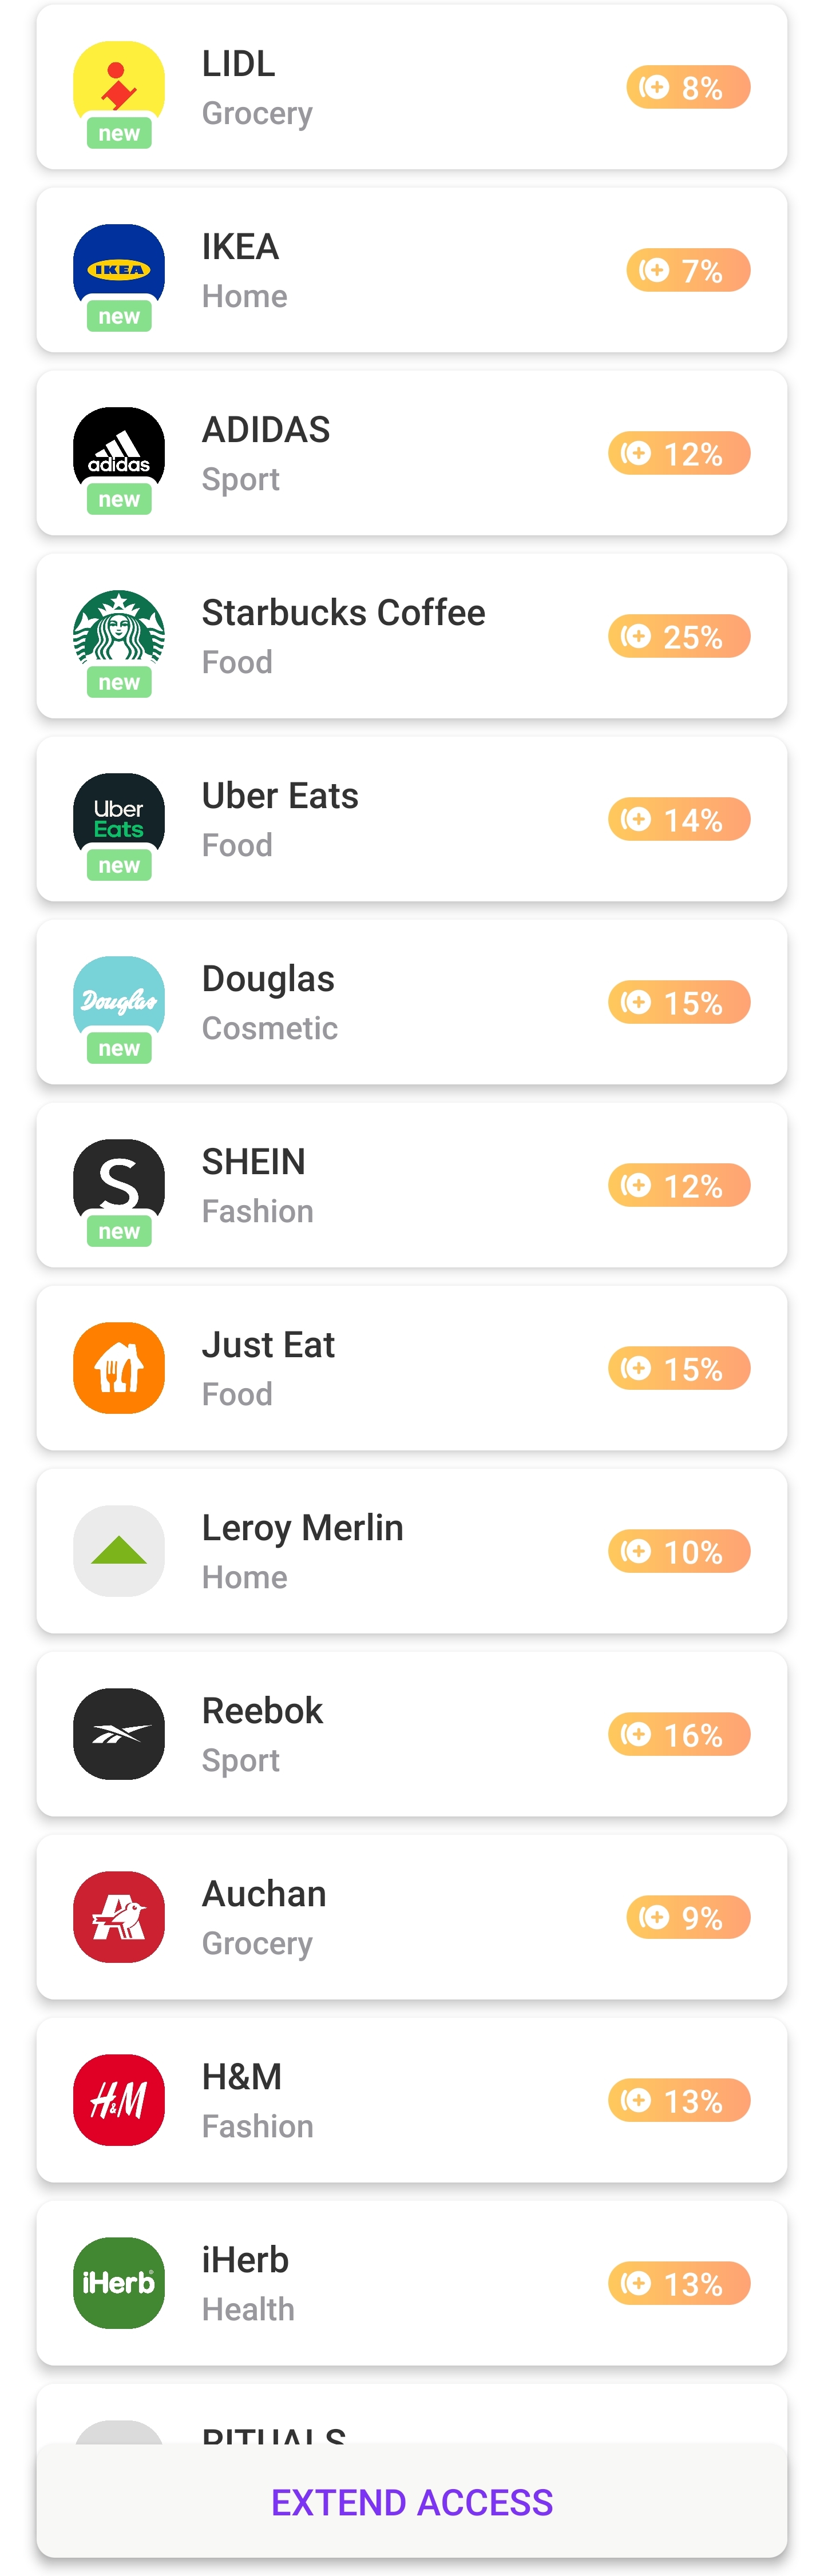Tap the orange Just Eat icon
The height and width of the screenshot is (2576, 824).
coord(119,1368)
